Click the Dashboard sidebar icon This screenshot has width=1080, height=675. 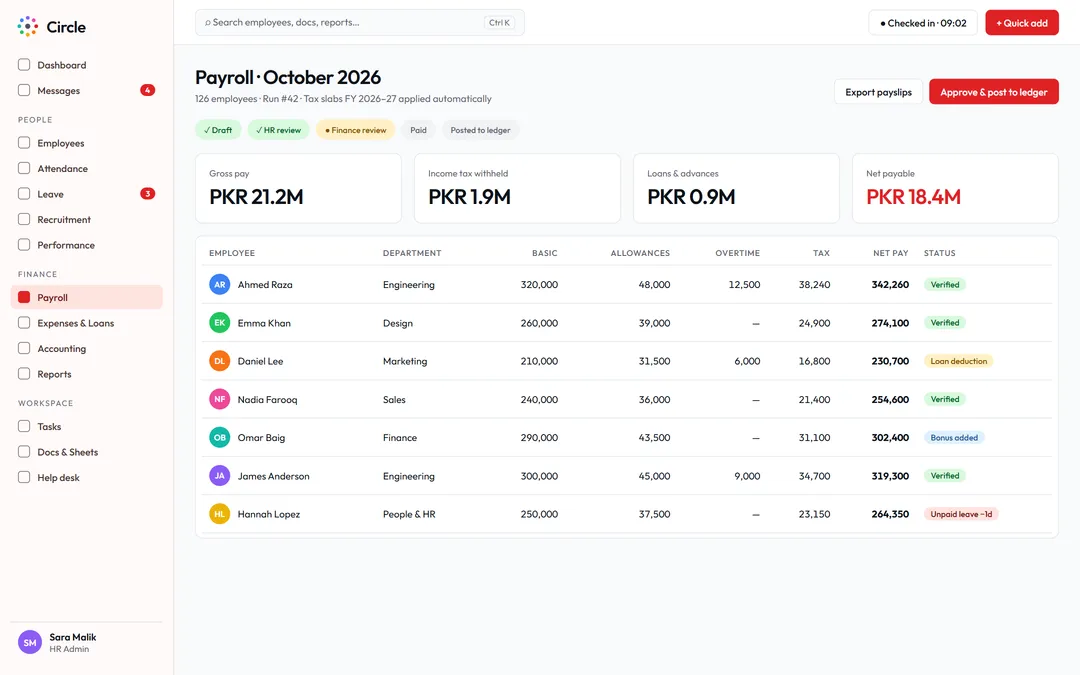click(24, 65)
